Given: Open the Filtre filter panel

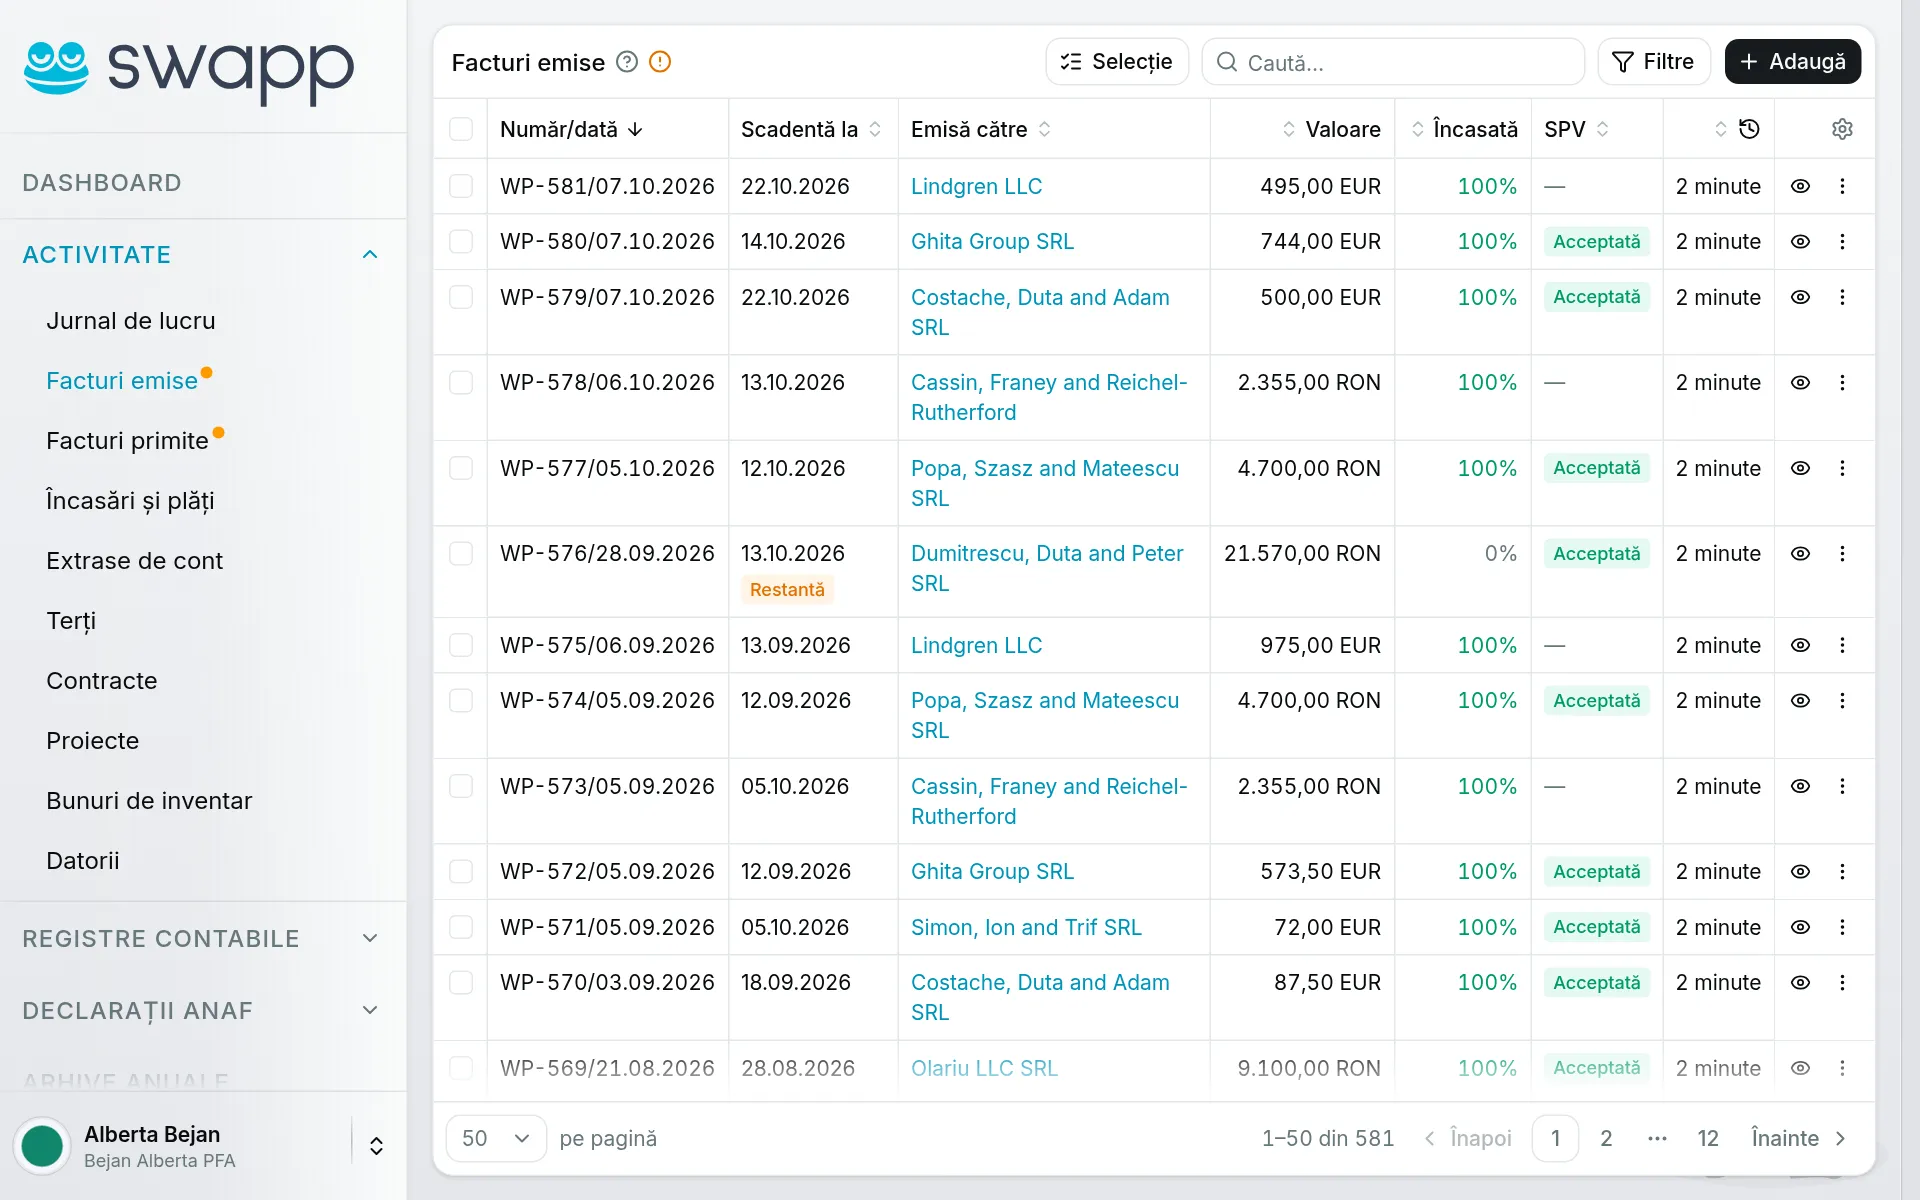Looking at the screenshot, I should coord(1654,62).
